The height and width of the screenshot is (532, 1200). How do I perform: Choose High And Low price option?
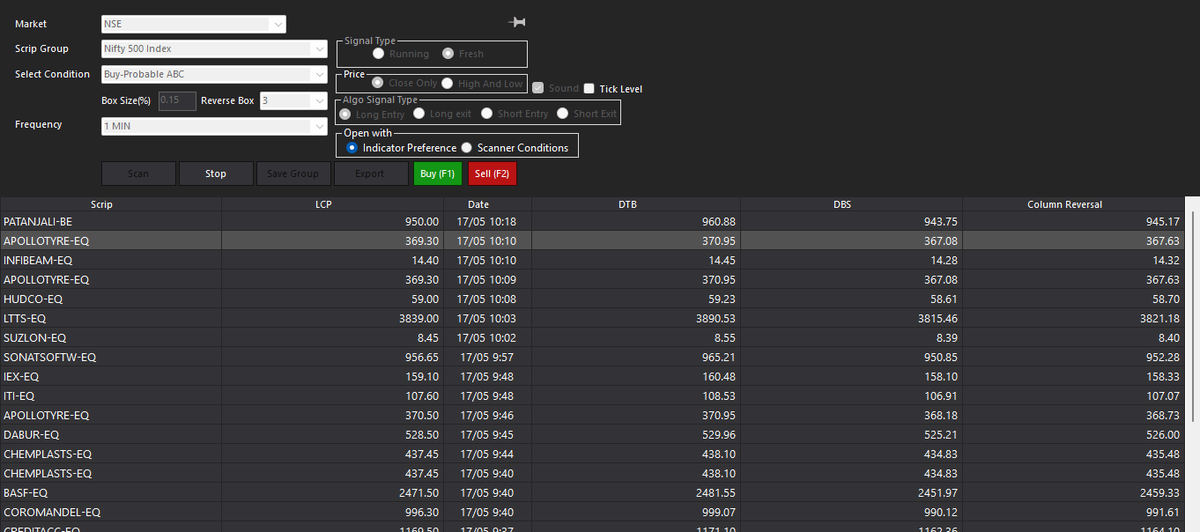[448, 84]
